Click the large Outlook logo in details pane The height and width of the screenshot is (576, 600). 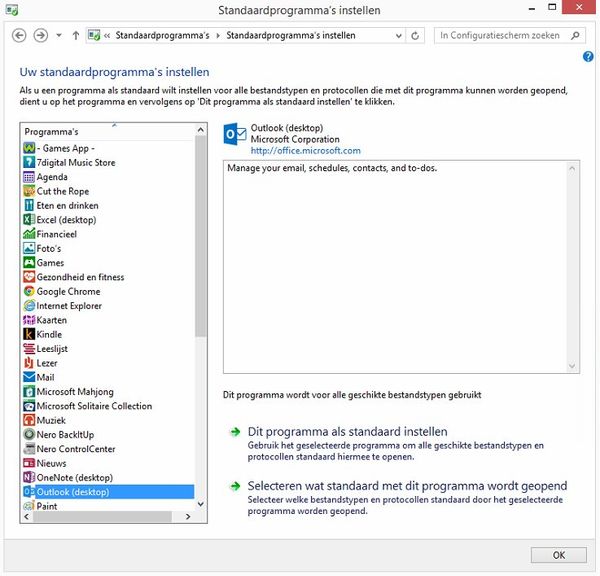[235, 134]
